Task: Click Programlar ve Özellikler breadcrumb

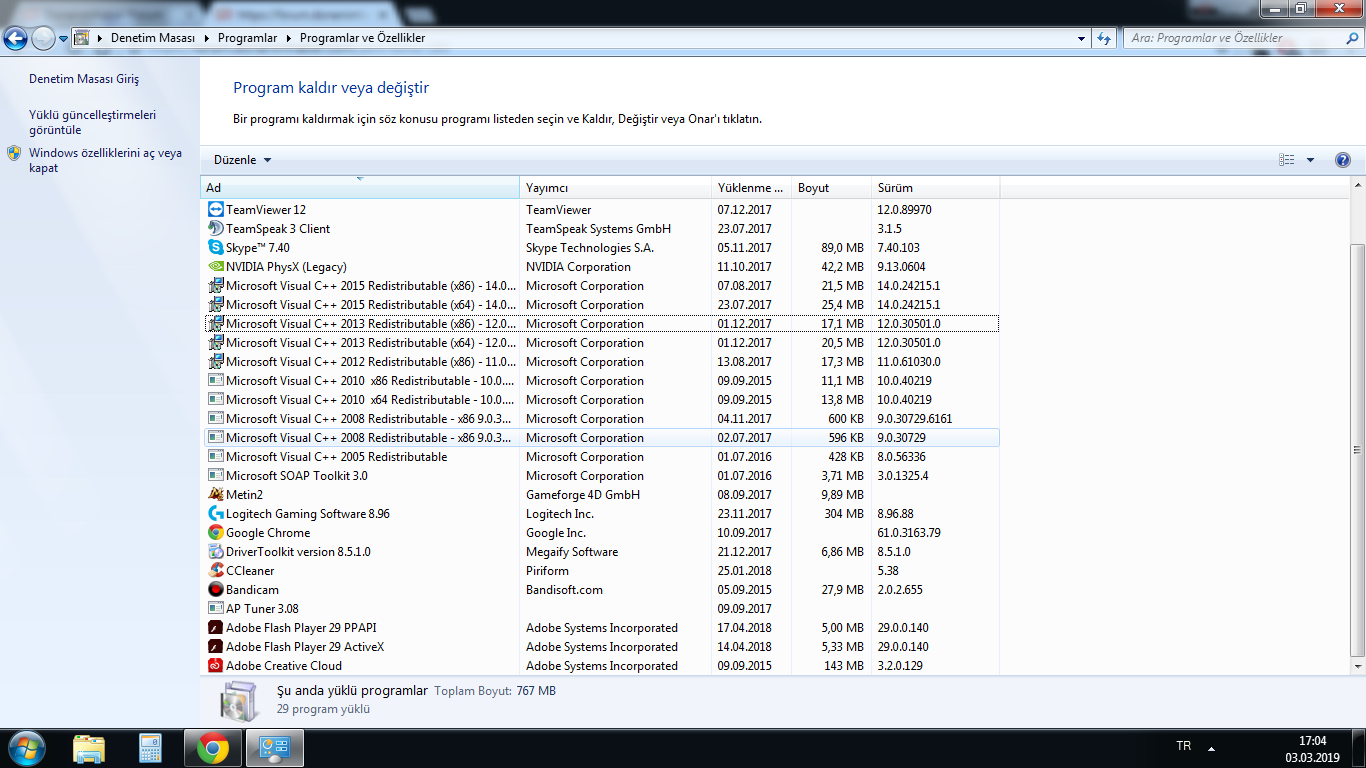Action: tap(362, 38)
